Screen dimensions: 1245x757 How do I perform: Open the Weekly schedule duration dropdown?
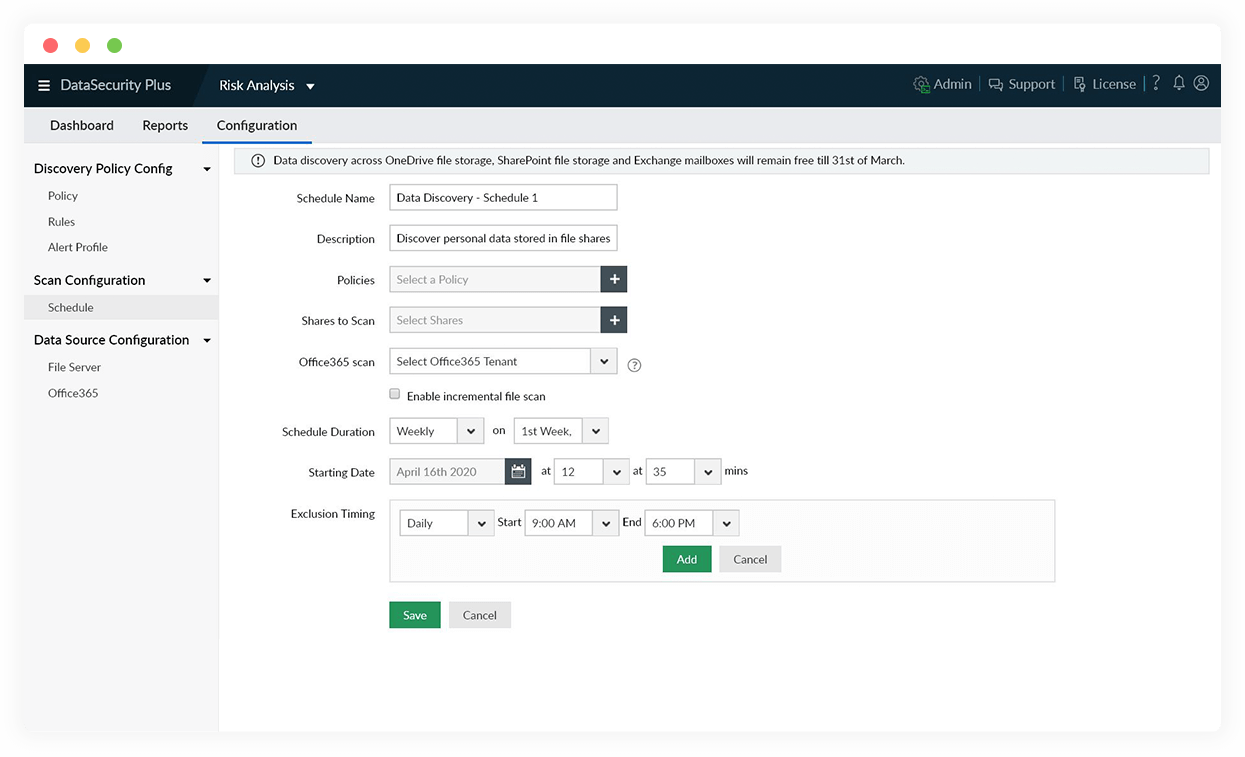coord(437,432)
